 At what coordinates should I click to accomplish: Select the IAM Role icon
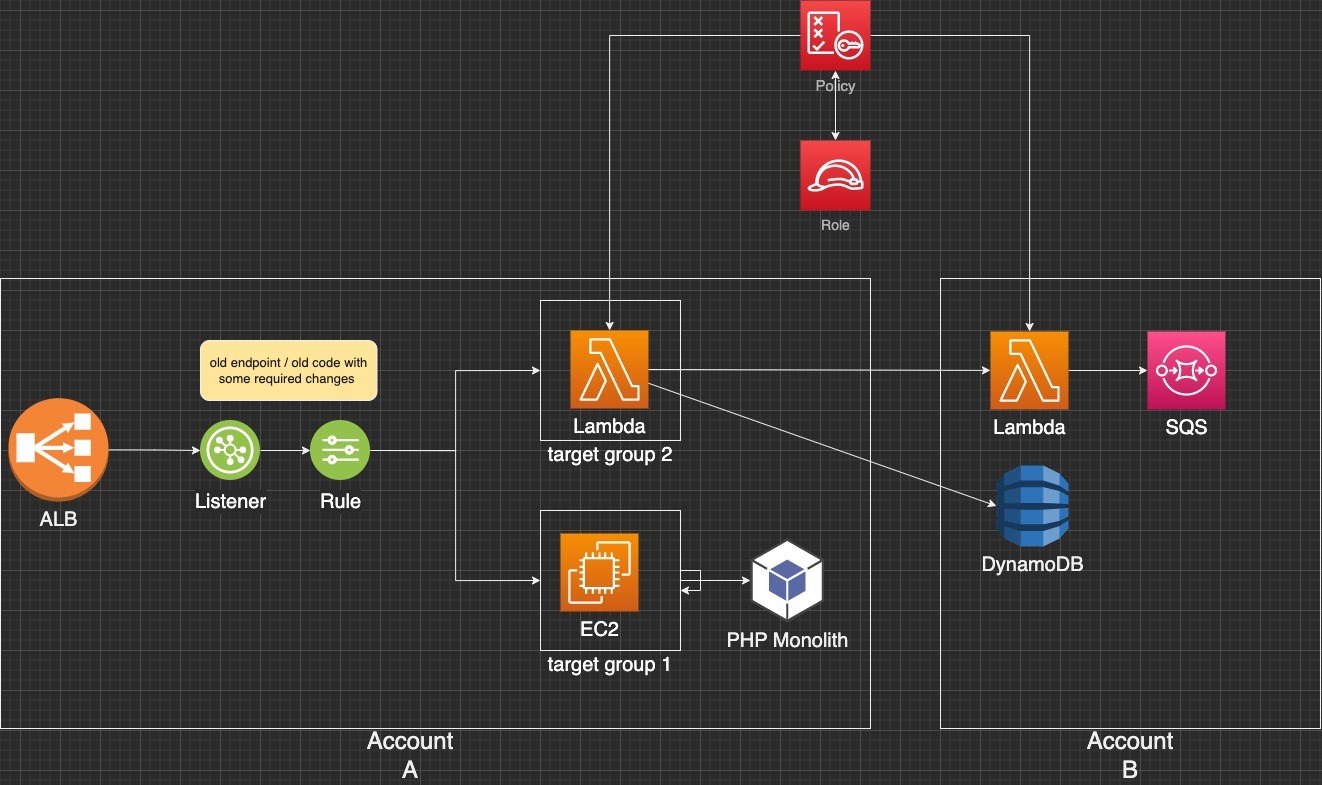[835, 175]
